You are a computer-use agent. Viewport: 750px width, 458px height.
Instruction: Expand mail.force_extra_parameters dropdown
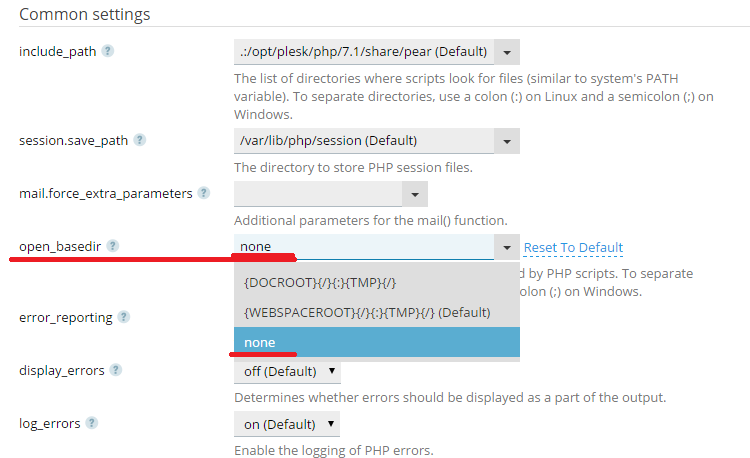pyautogui.click(x=414, y=194)
